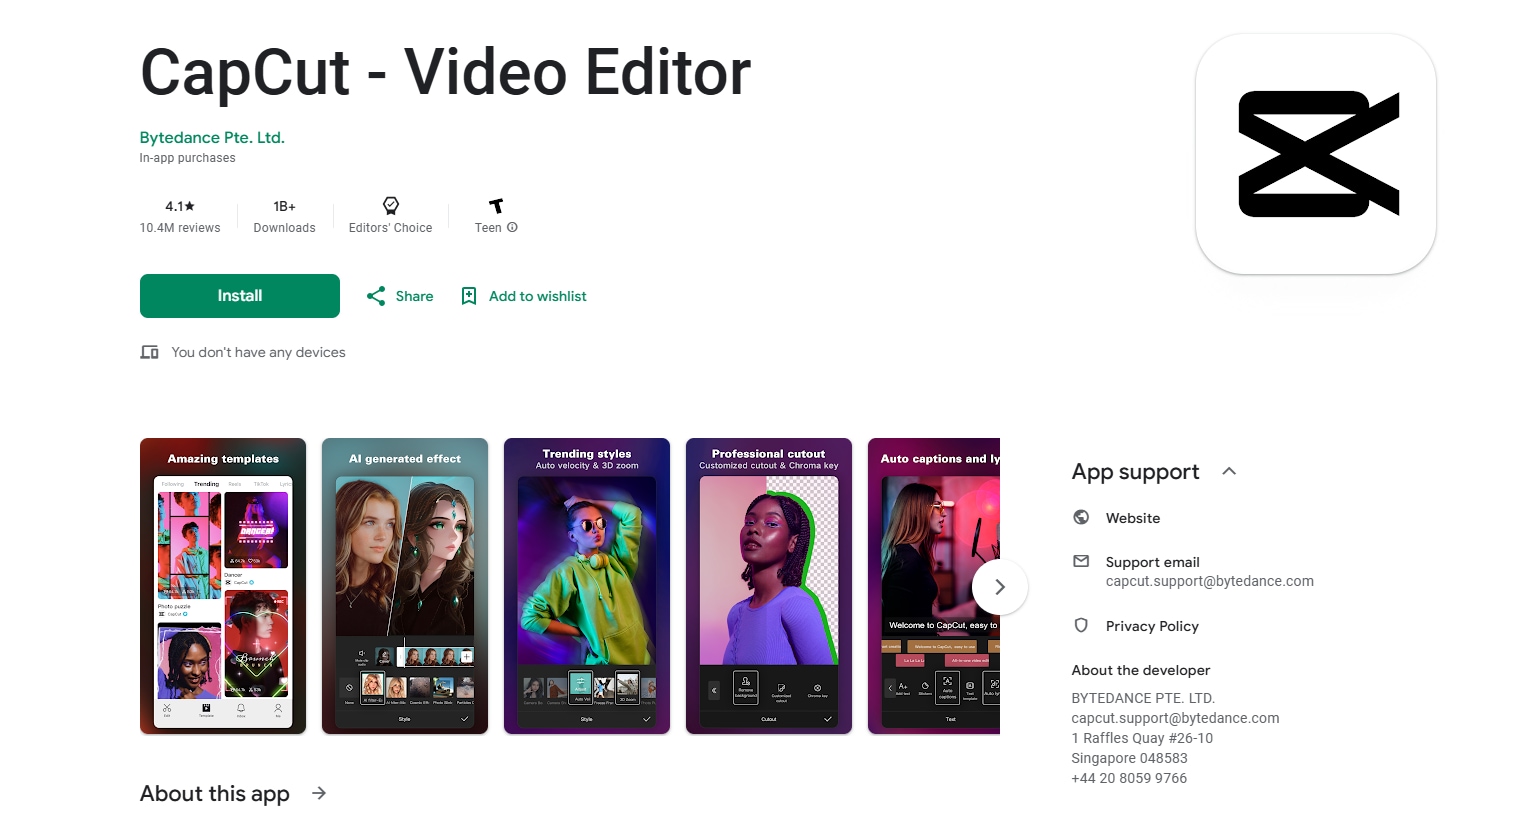Screen dimensions: 1534x816
Task: Click the info icon beside Teen
Action: [x=513, y=227]
